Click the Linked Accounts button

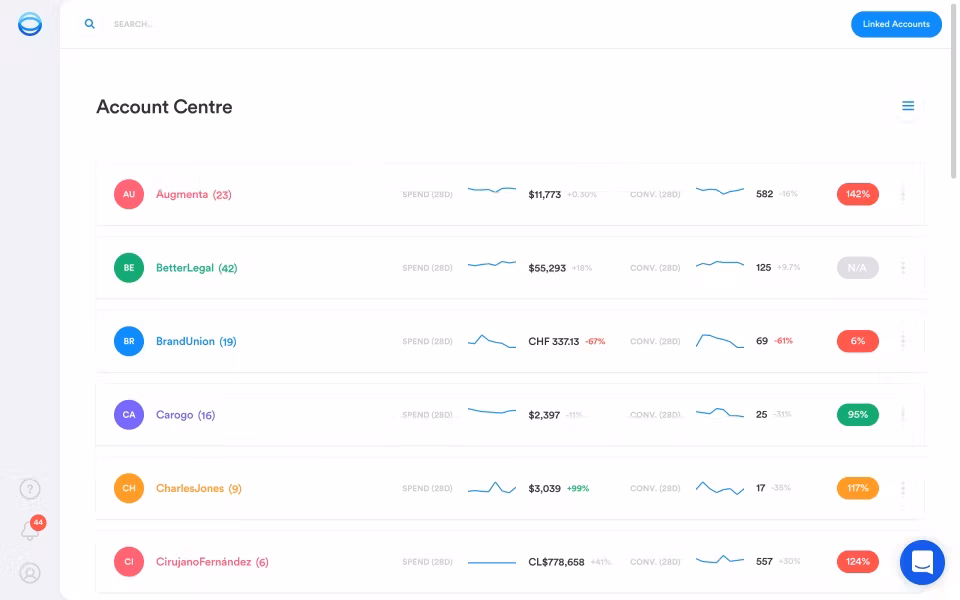[x=896, y=23]
